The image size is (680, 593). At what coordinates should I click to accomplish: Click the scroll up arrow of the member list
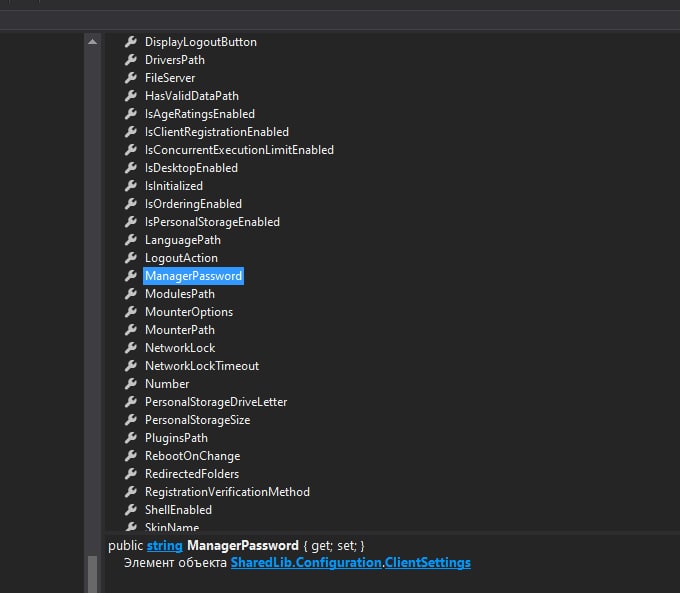(92, 42)
